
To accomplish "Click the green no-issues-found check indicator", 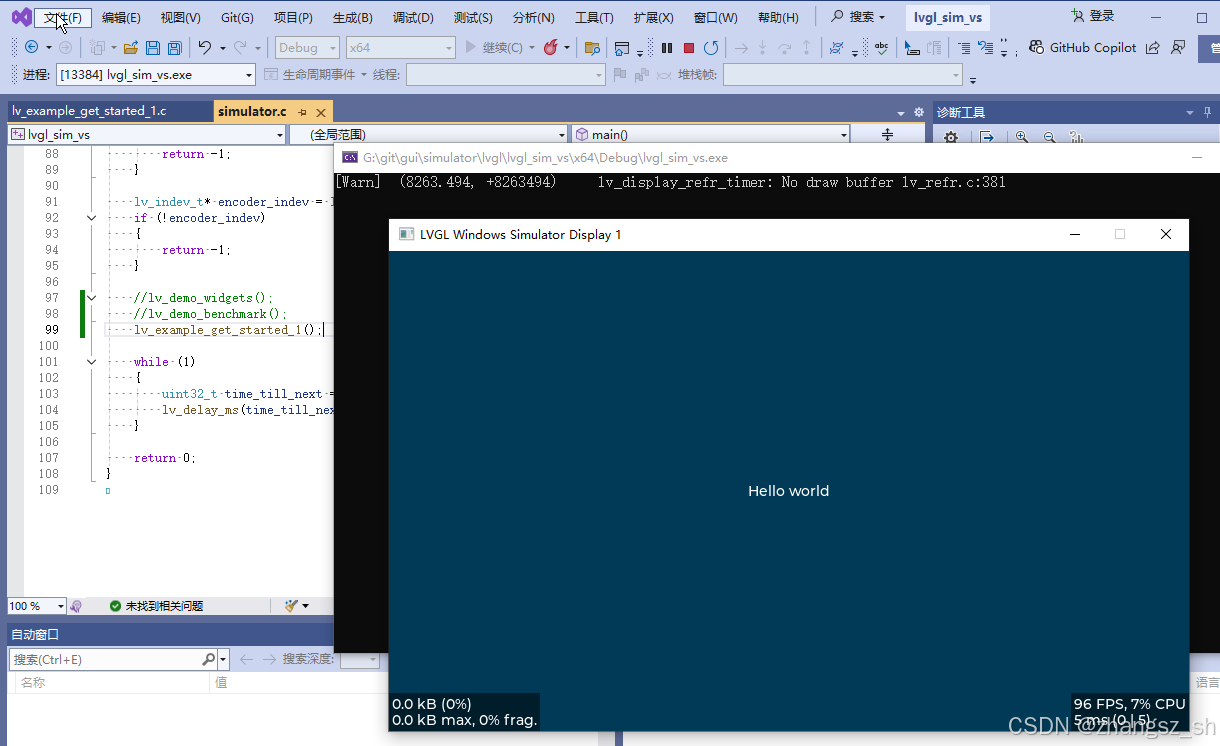I will [115, 606].
